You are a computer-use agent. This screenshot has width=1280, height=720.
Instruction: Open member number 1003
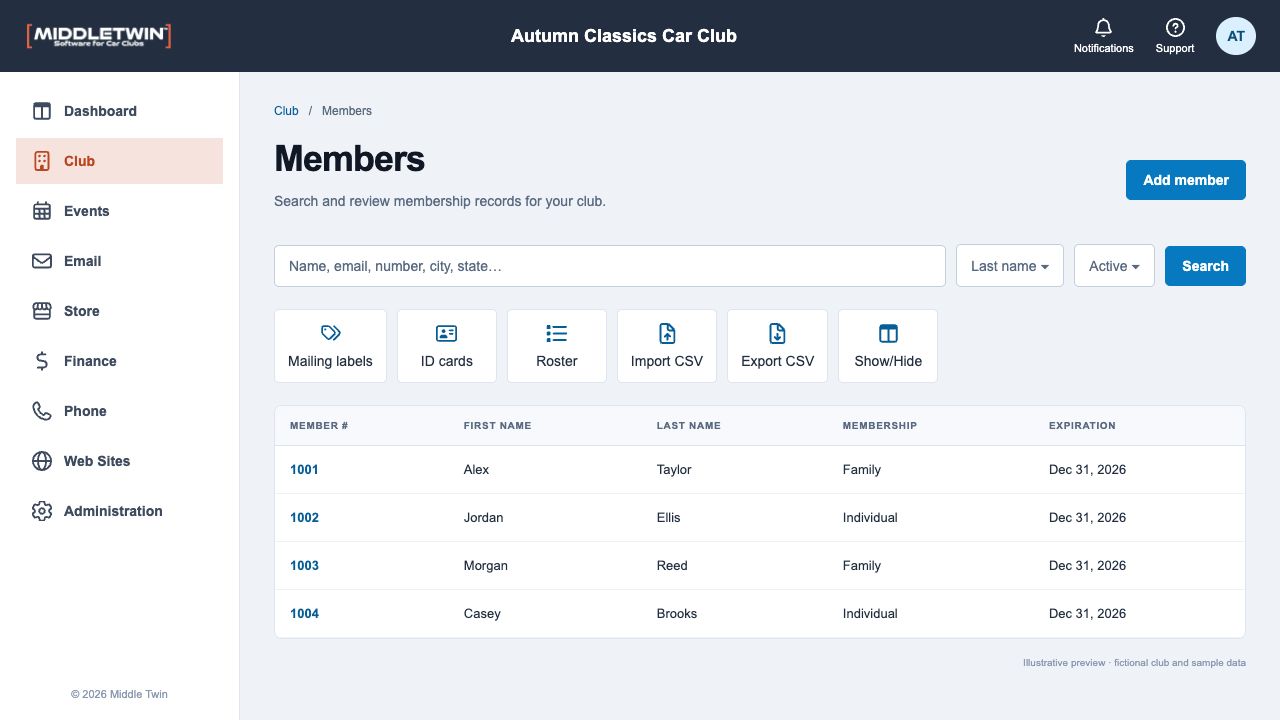(304, 565)
